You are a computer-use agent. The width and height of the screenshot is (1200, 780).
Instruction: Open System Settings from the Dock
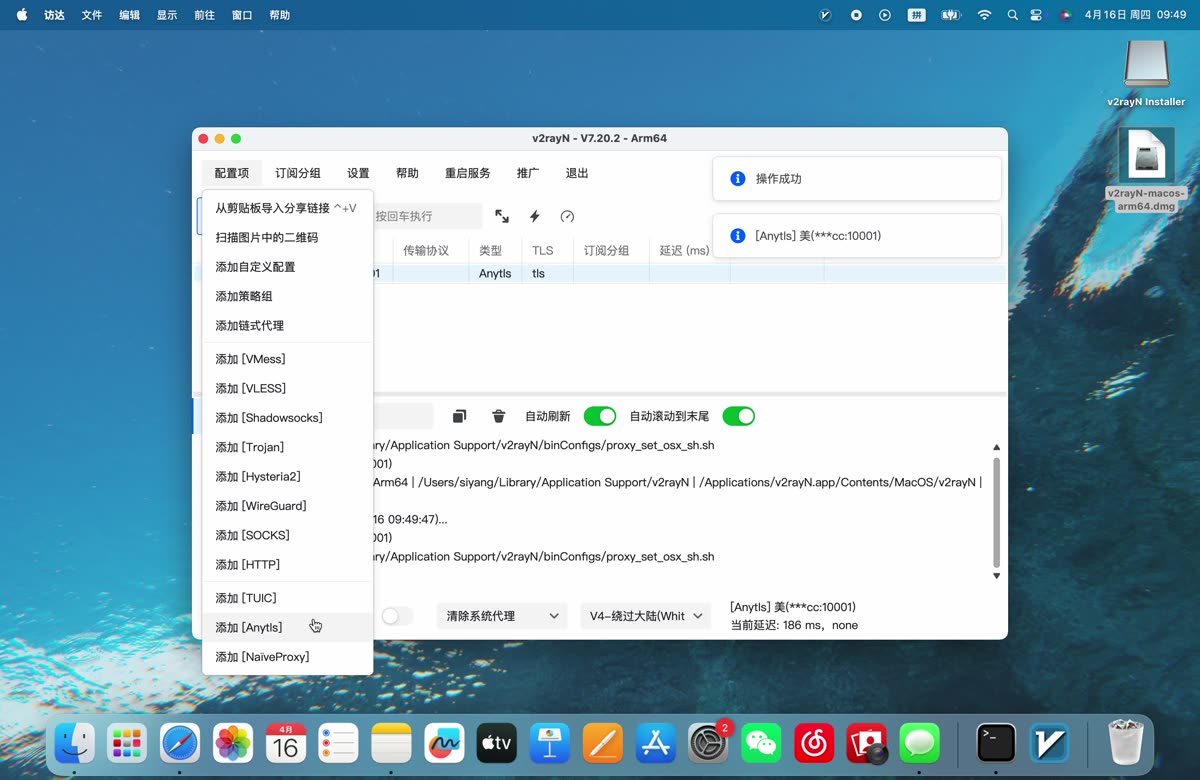tap(708, 743)
